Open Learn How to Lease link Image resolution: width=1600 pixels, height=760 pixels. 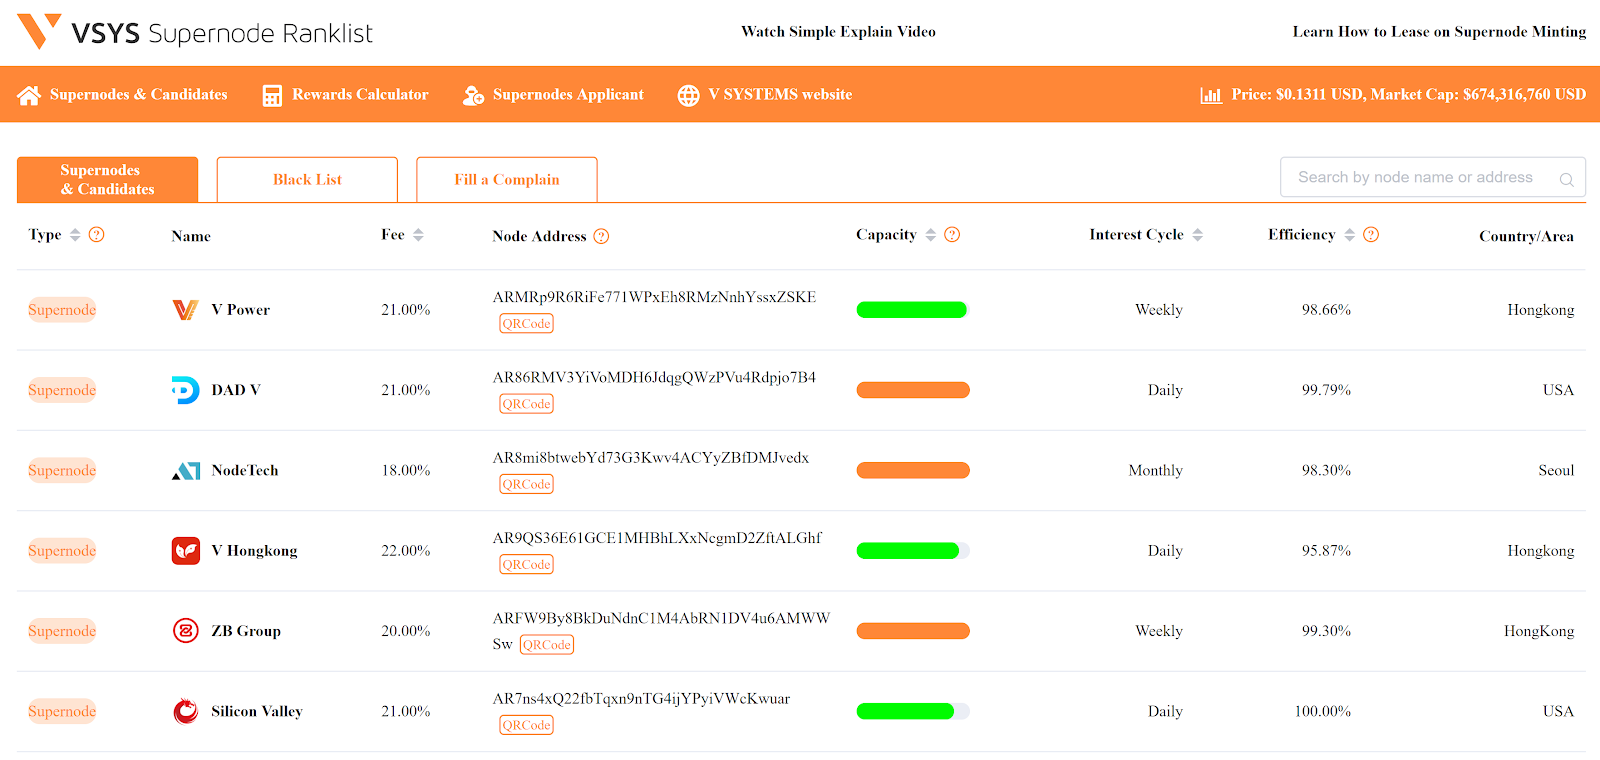point(1439,32)
